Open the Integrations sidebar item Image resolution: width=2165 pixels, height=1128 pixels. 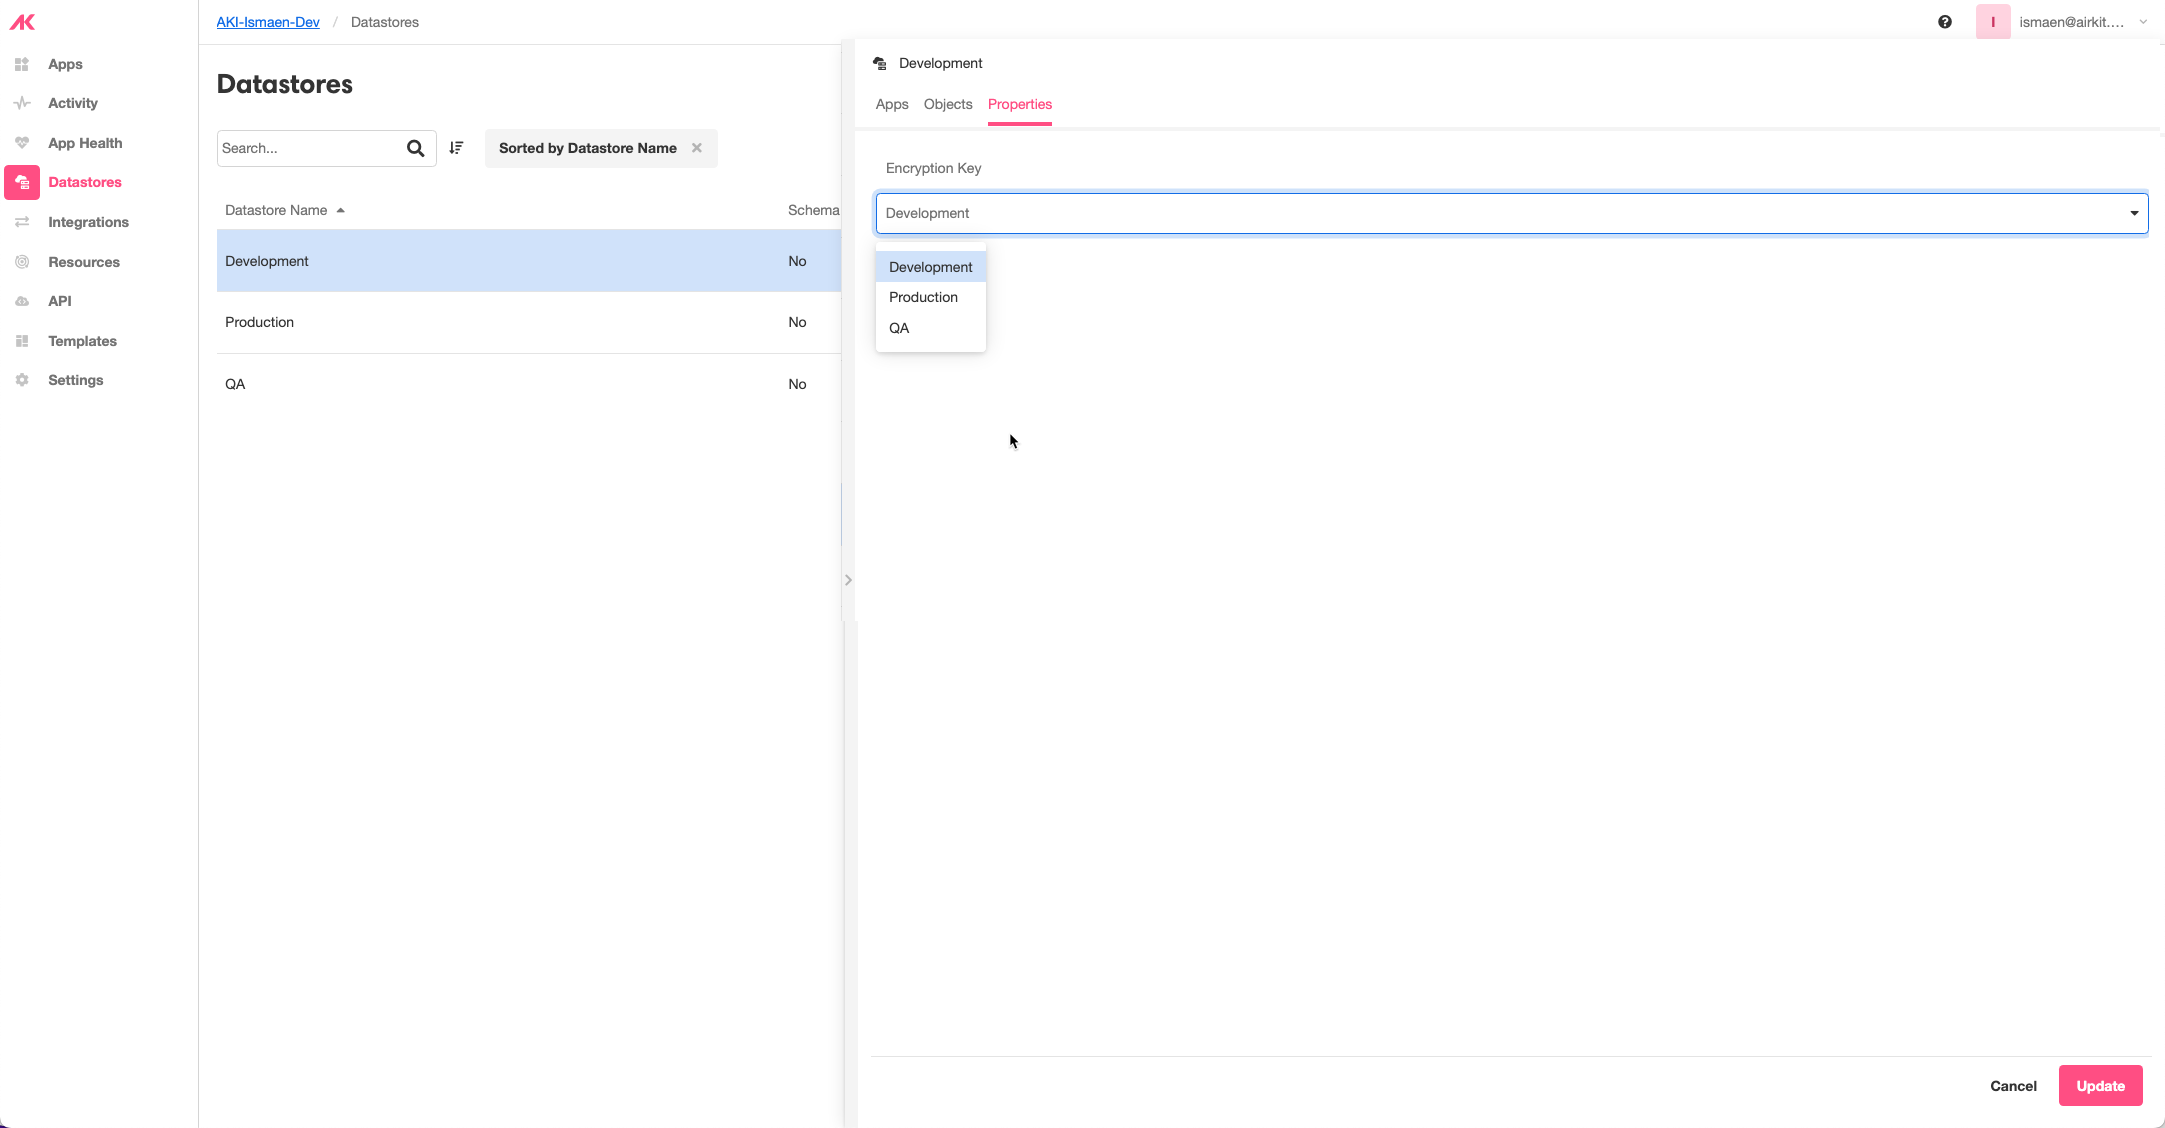tap(88, 222)
